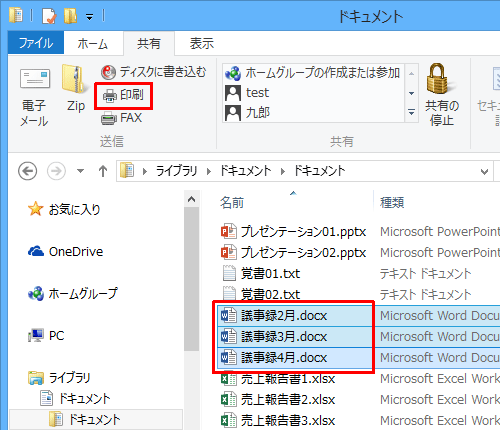500x430 pixels.
Task: Open the address bar history dropdown
Action: (484, 172)
